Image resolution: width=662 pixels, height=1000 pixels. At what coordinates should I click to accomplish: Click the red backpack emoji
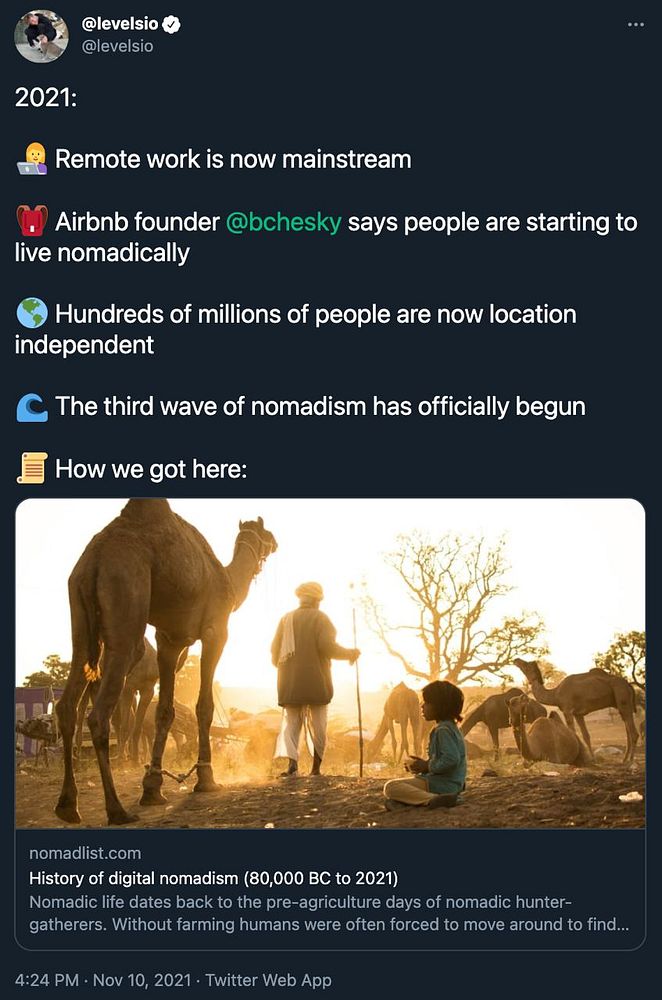coord(32,221)
